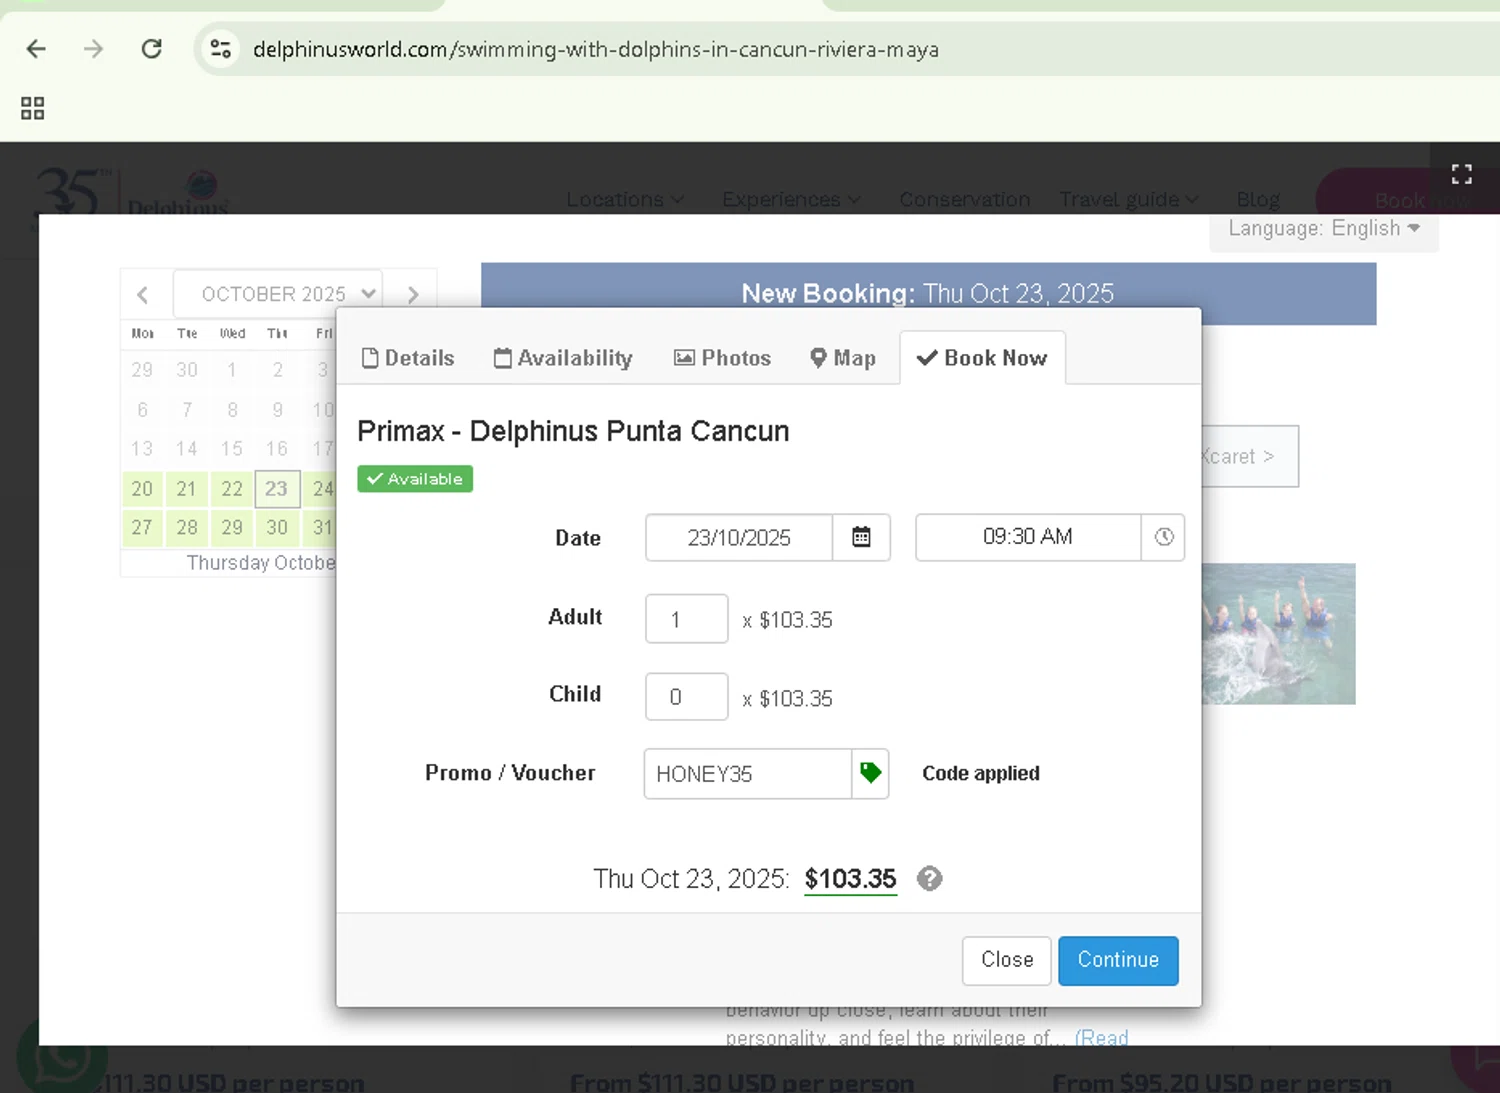Viewport: 1500px width, 1093px height.
Task: Select October 30 on calendar
Action: (277, 528)
